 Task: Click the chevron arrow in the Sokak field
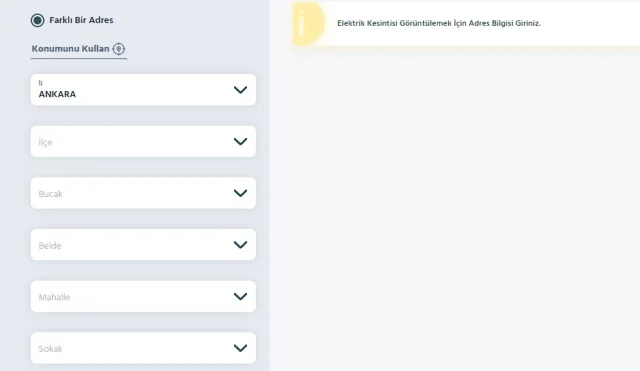240,348
